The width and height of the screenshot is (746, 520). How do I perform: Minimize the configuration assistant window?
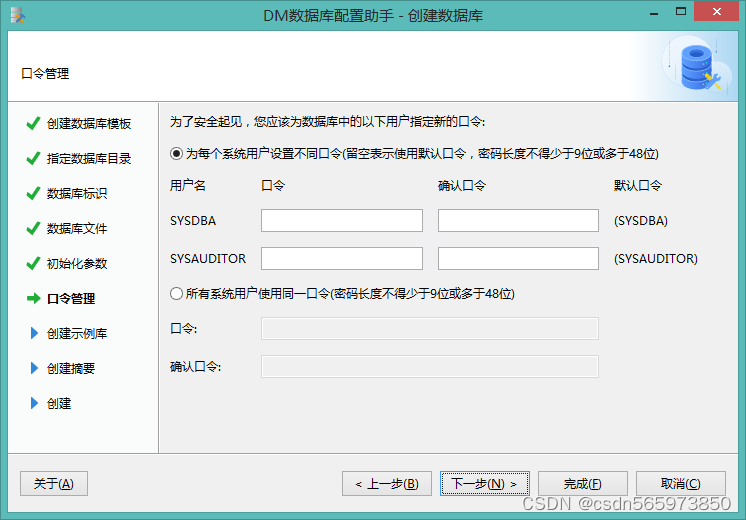point(654,13)
